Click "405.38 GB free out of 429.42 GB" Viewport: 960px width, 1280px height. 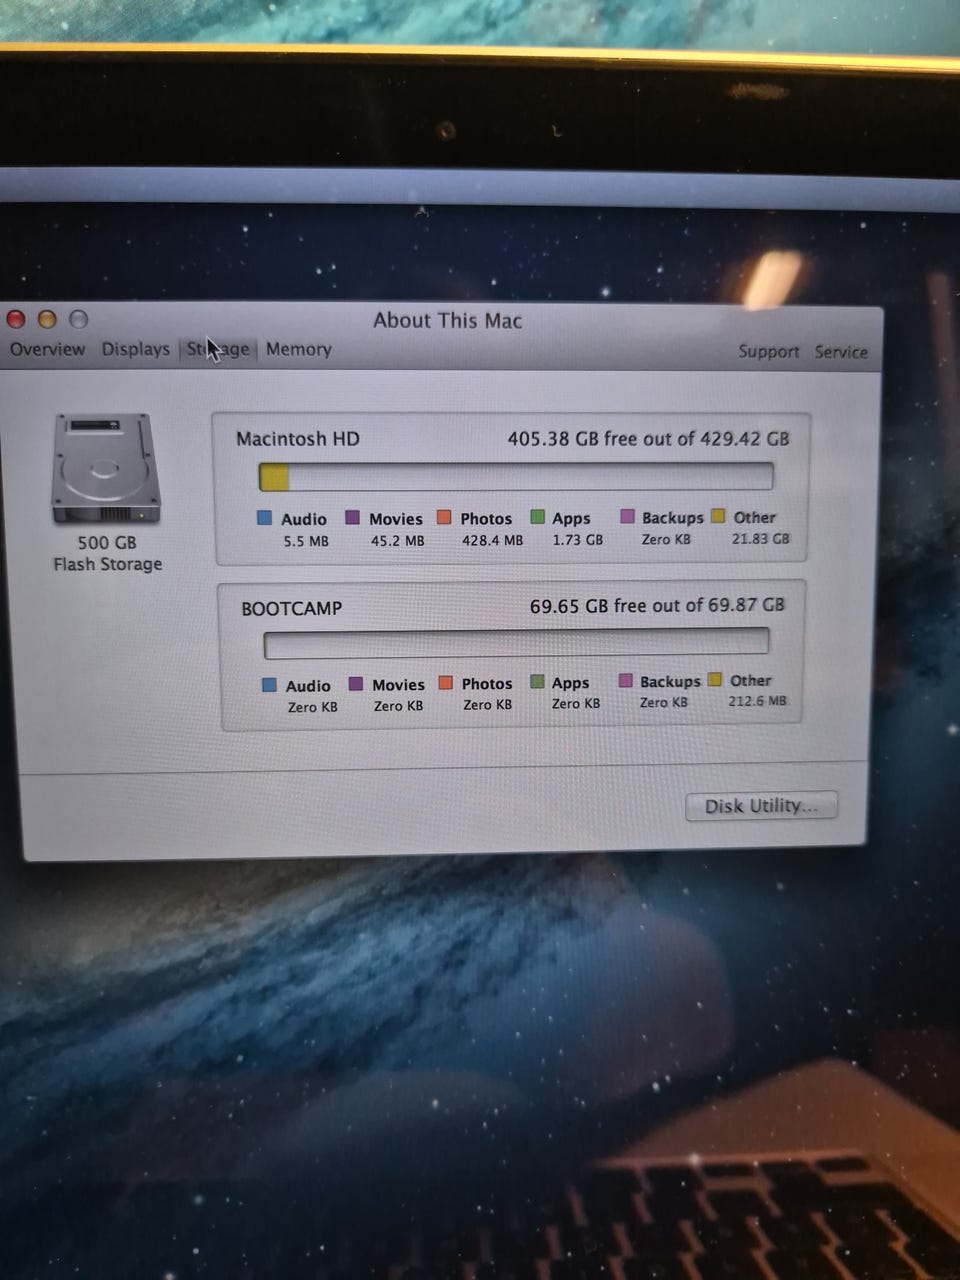tap(648, 438)
